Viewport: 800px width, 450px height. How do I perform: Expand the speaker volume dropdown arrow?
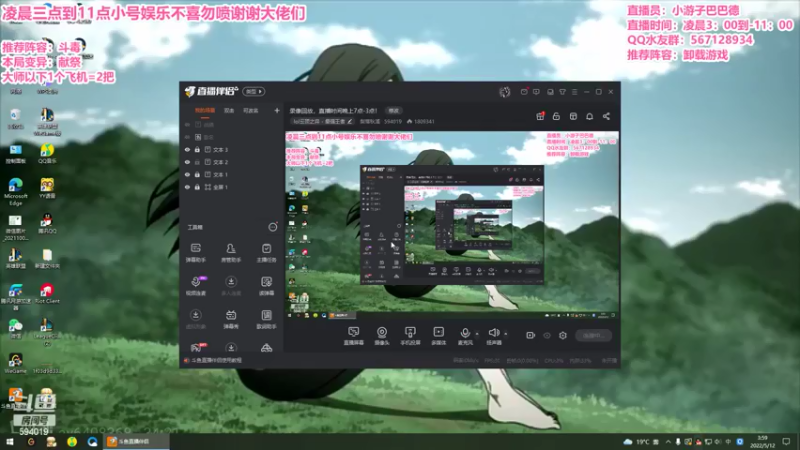pyautogui.click(x=506, y=334)
